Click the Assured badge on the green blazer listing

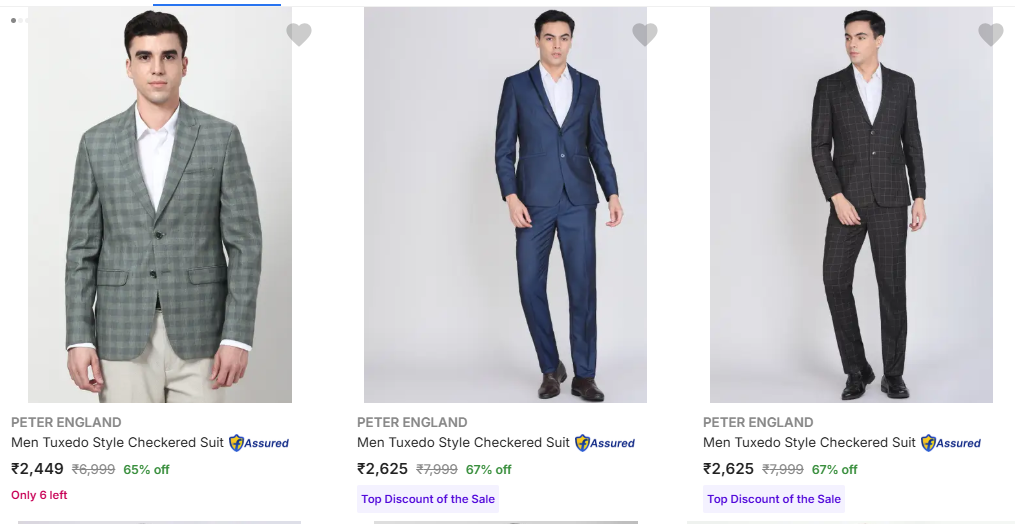tap(259, 443)
